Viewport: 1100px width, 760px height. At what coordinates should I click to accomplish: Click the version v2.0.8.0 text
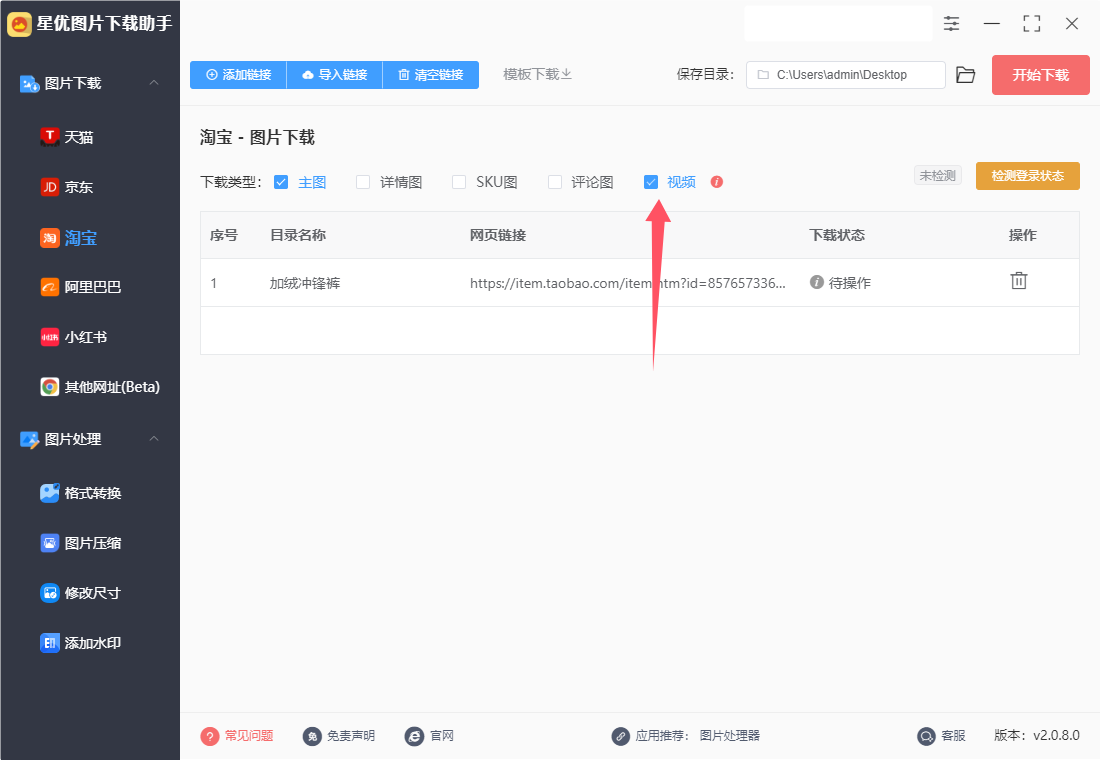click(x=1037, y=735)
